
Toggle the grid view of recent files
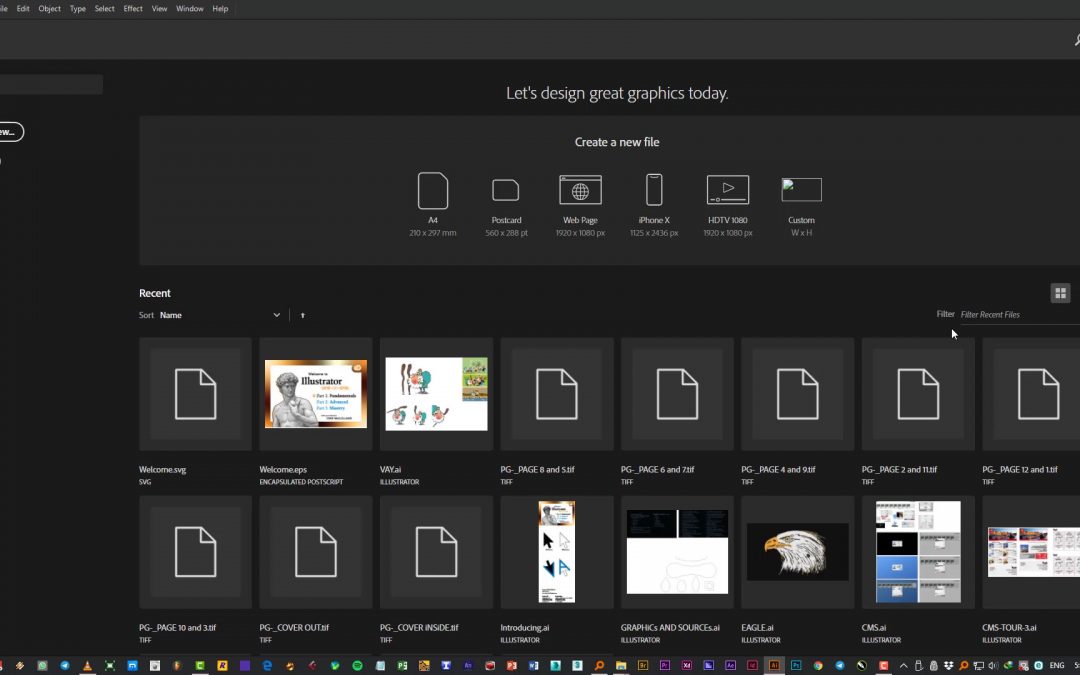1060,293
